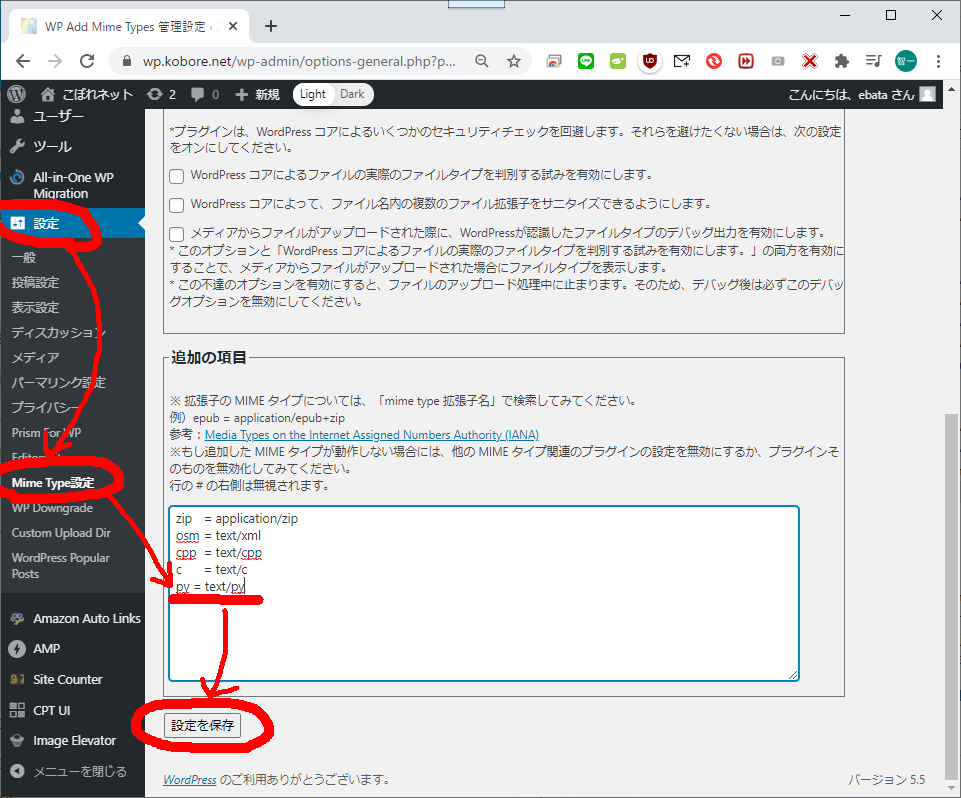Click the 設定を保存 button
Screen dimensions: 961x798
[202, 726]
